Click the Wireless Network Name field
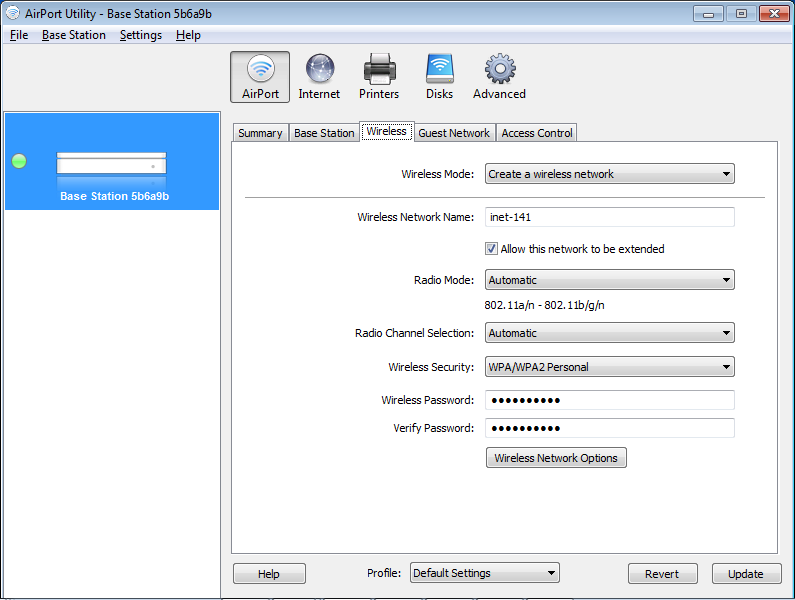This screenshot has height=600, width=795. click(x=609, y=217)
